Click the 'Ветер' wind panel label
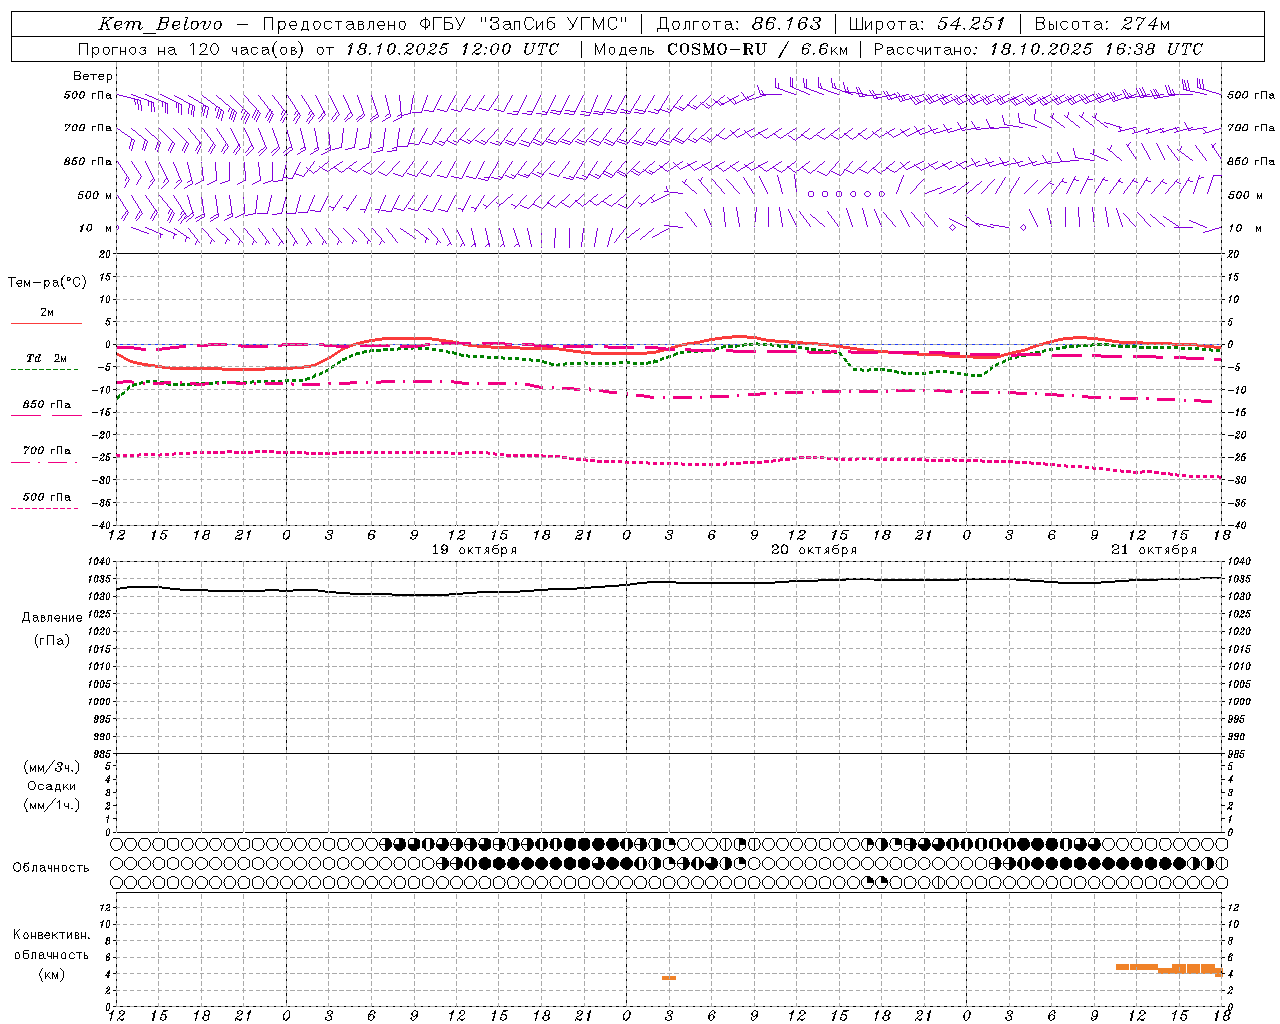The image size is (1280, 1024). (93, 76)
